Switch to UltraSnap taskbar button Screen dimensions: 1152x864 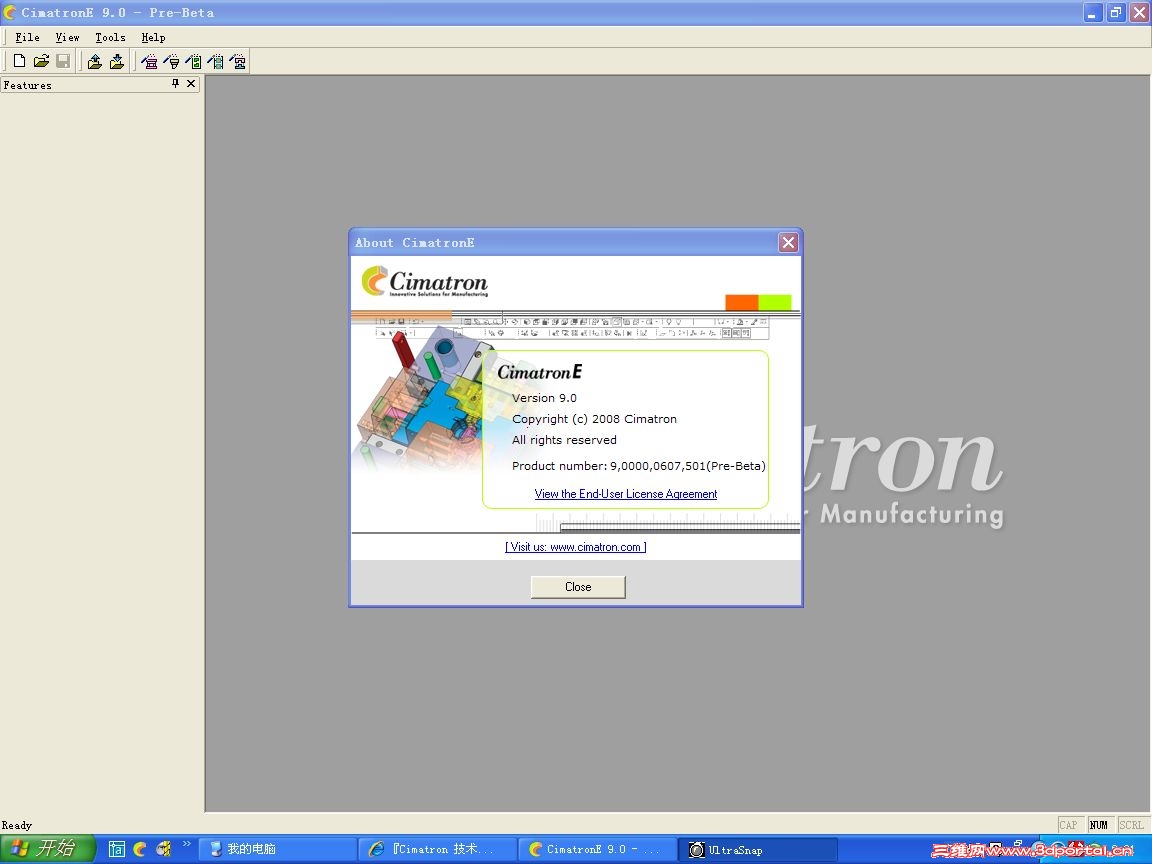point(757,849)
